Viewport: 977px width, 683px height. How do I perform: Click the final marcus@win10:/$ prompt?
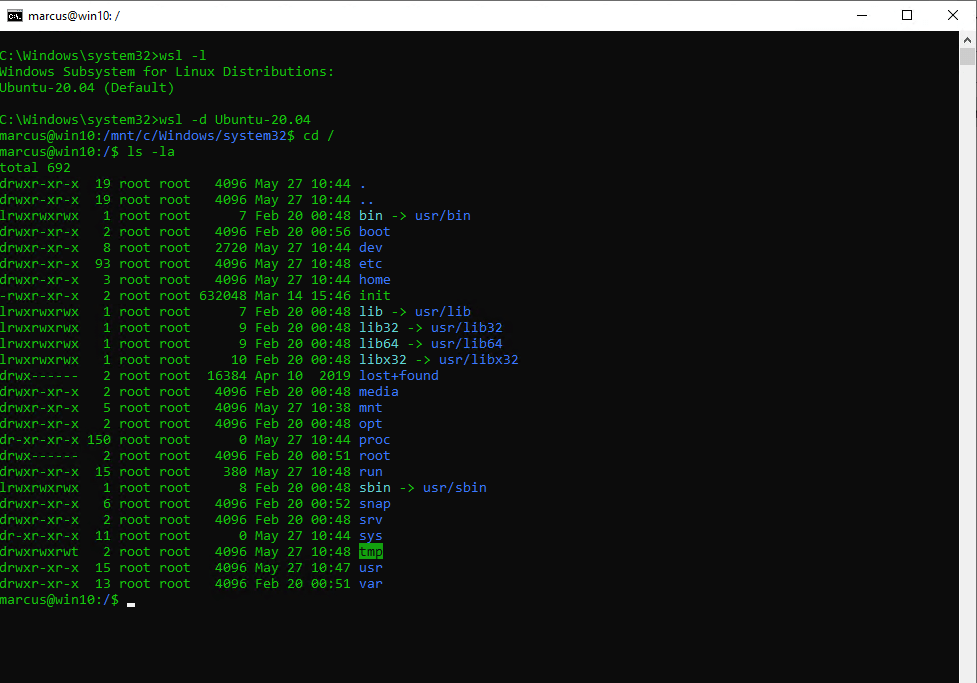click(x=59, y=600)
